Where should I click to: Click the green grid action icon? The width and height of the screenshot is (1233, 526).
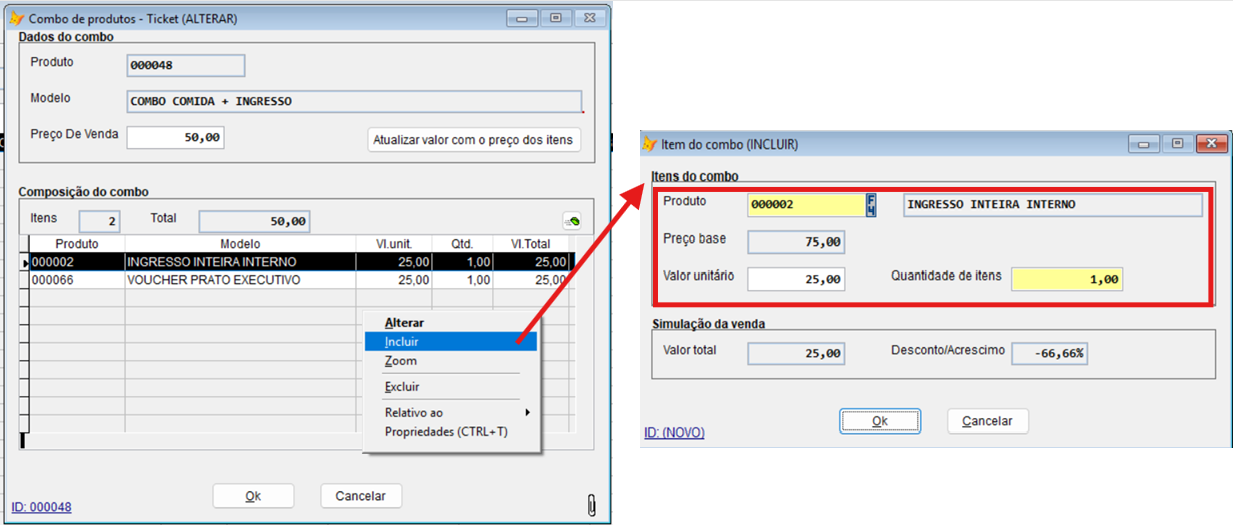tap(572, 221)
